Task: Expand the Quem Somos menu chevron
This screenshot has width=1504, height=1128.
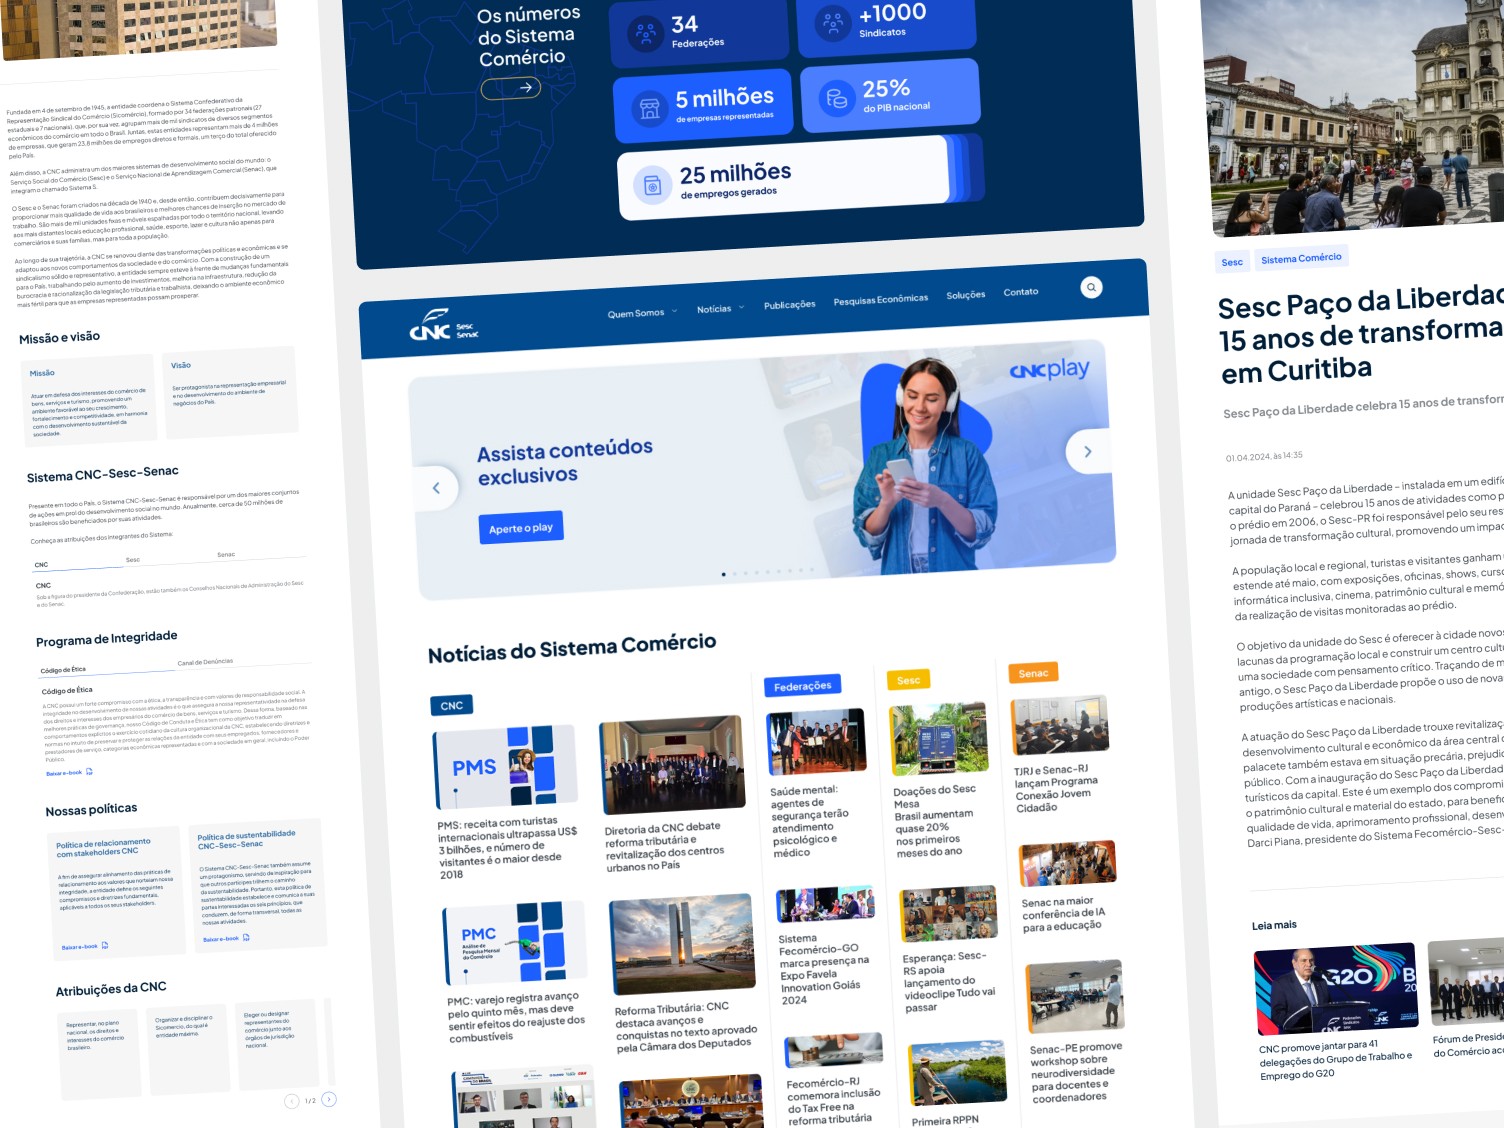Action: pos(675,311)
